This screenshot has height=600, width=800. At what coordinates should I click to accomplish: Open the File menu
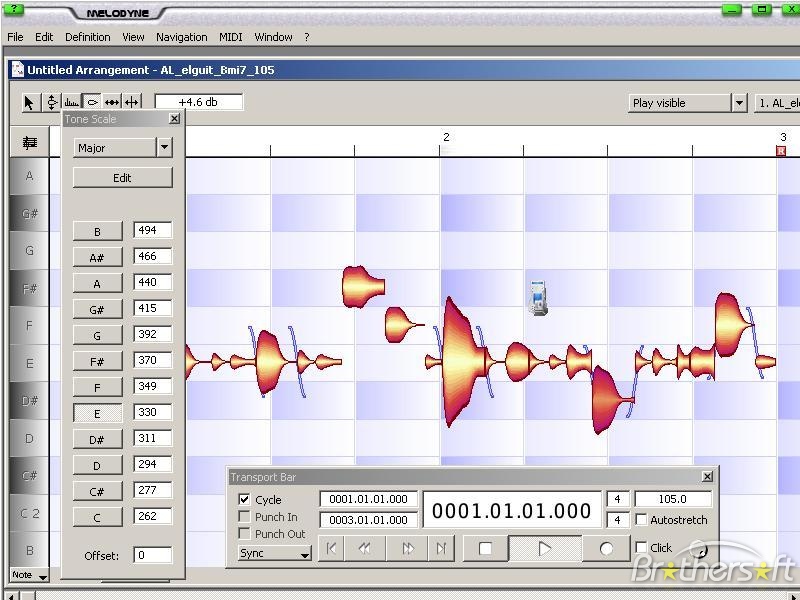(x=15, y=37)
